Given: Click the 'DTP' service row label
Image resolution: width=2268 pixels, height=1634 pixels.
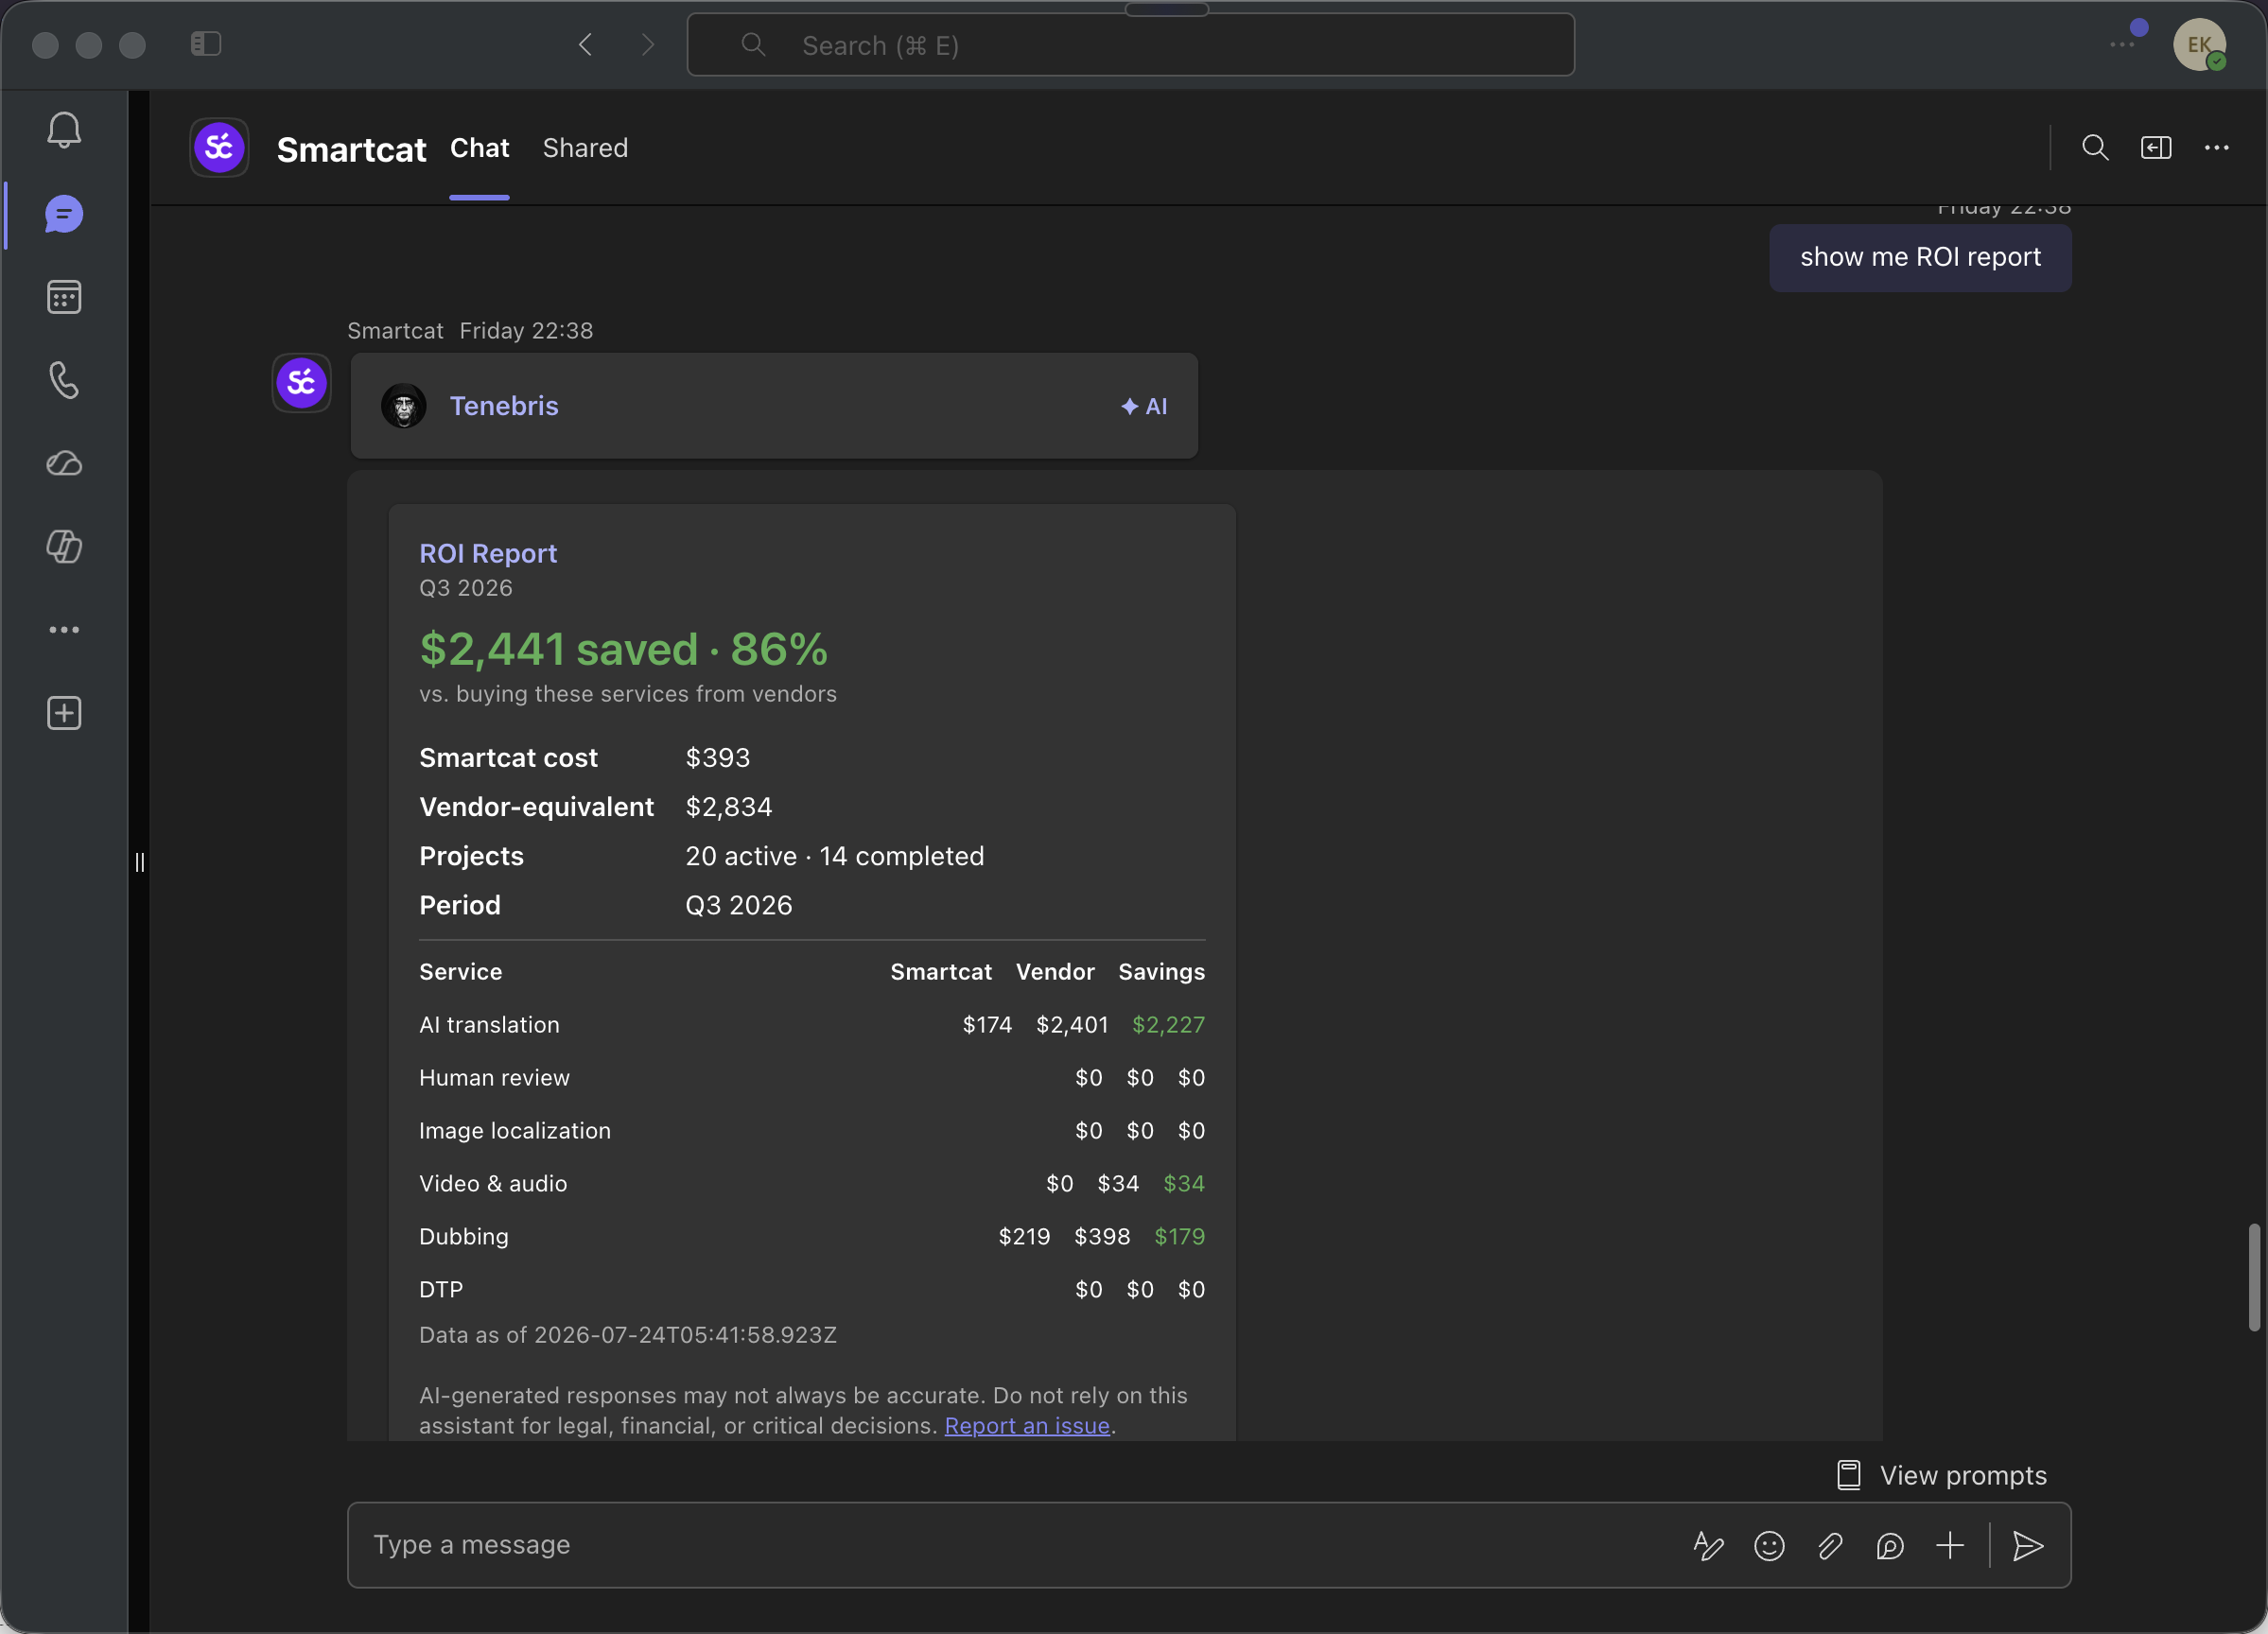Looking at the screenshot, I should tap(441, 1289).
